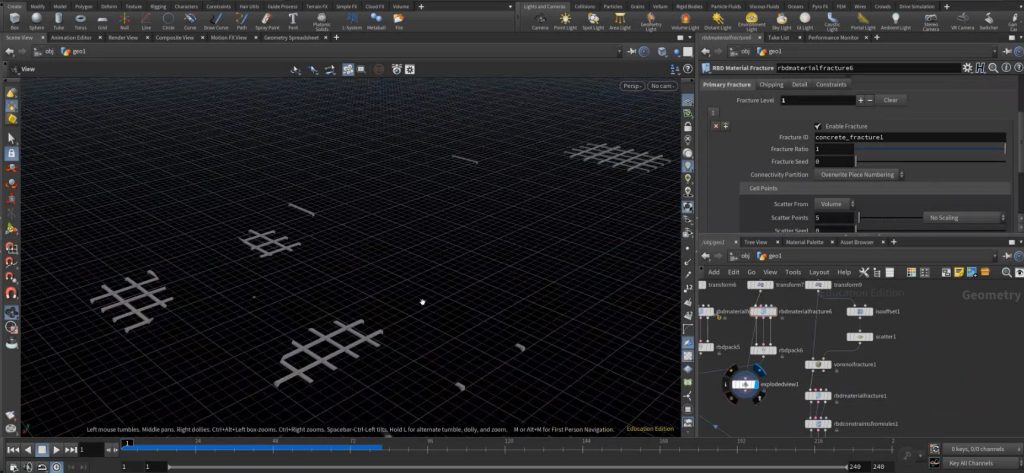1024x473 pixels.
Task: Open the Material Palette tab
Action: 805,242
